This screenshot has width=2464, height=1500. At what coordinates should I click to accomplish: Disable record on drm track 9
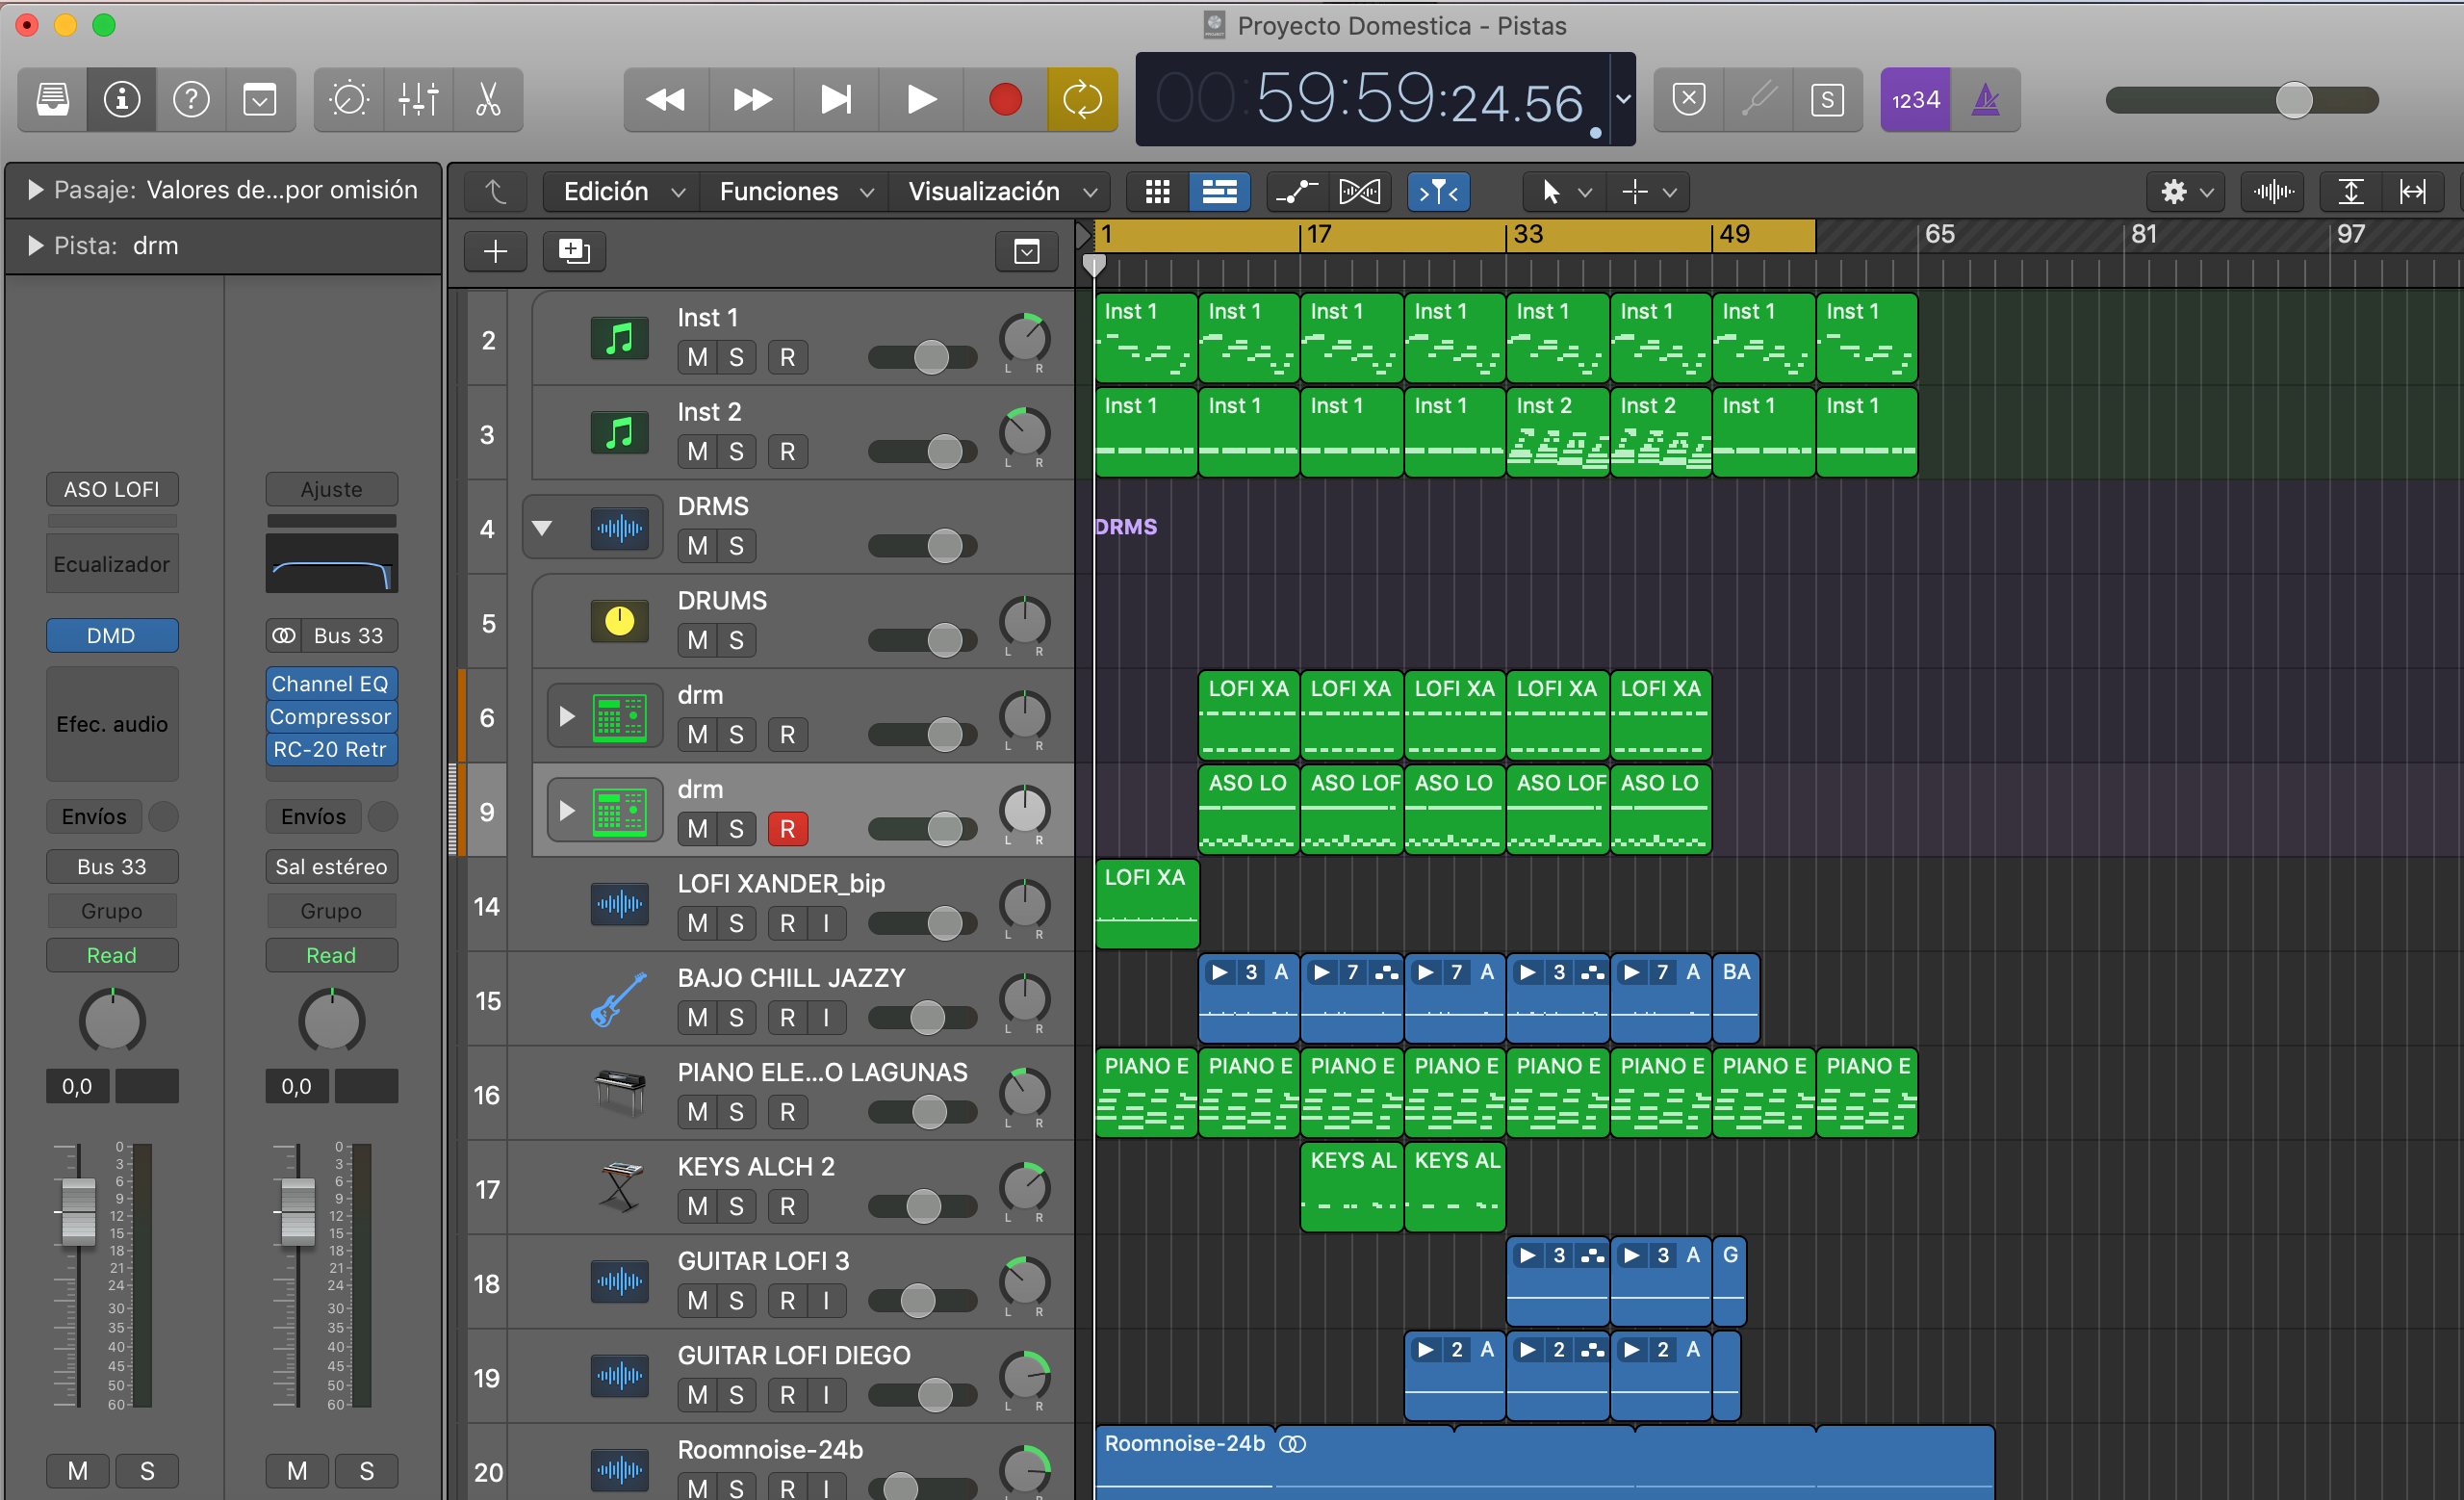tap(788, 829)
